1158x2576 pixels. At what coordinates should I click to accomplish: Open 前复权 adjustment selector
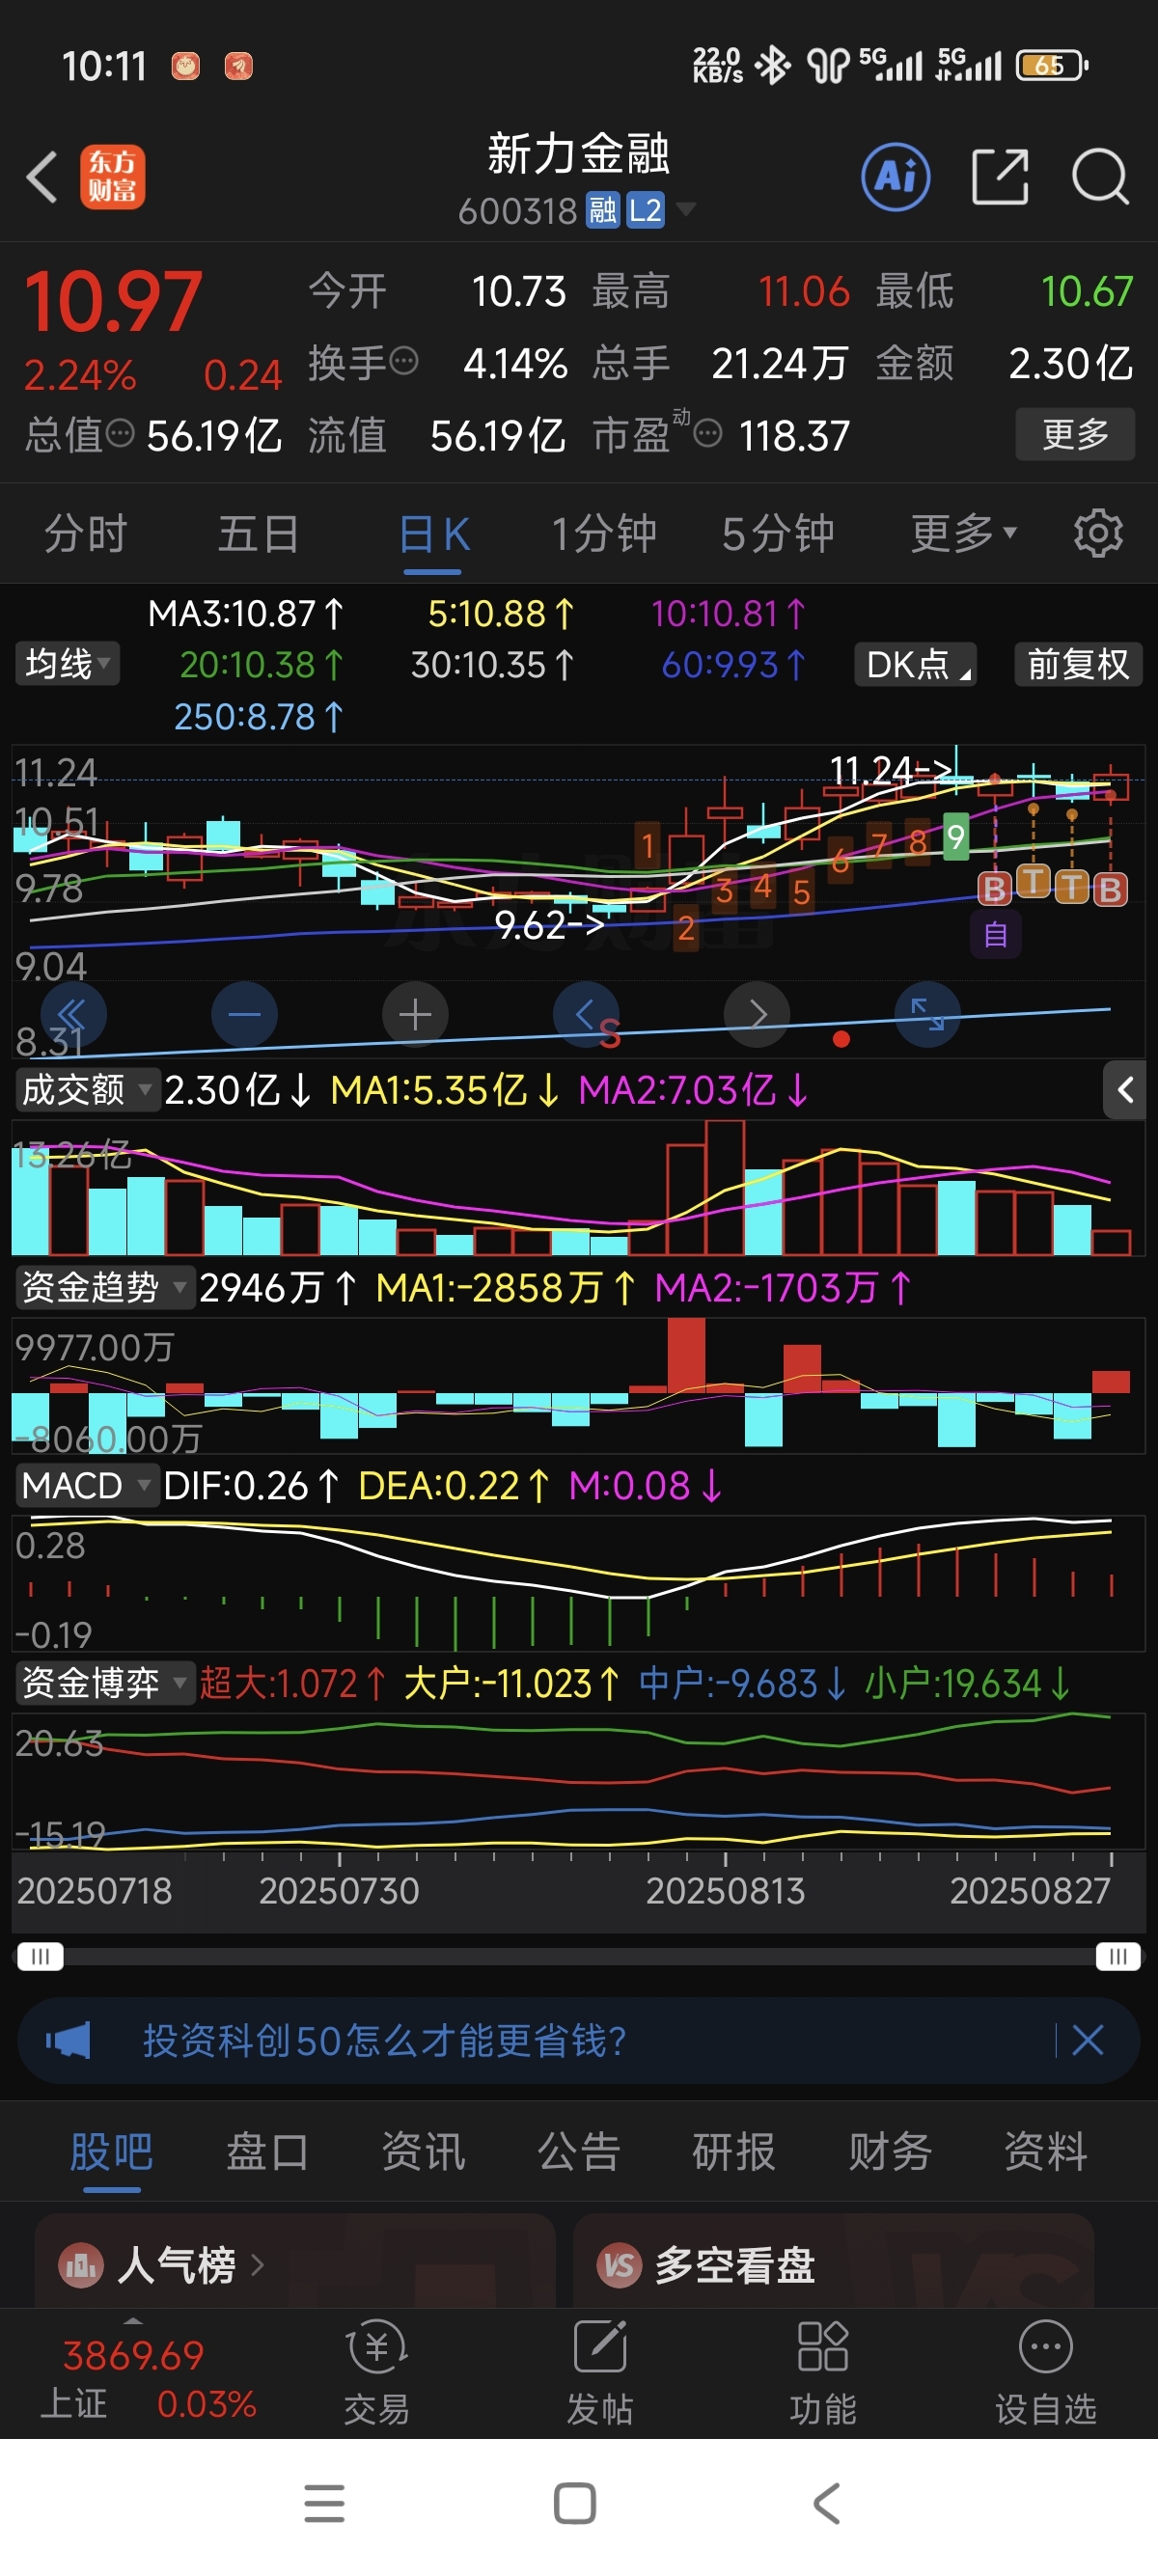[1078, 664]
